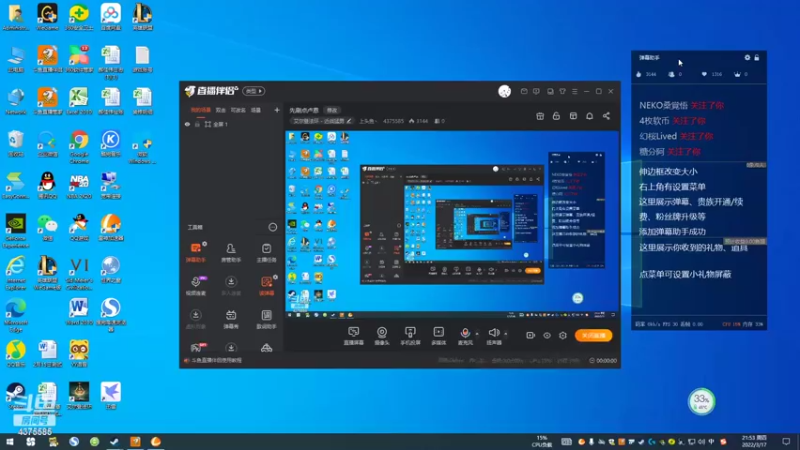The height and width of the screenshot is (450, 800).
Task: Switch to the second scene tab
Action: (220, 110)
